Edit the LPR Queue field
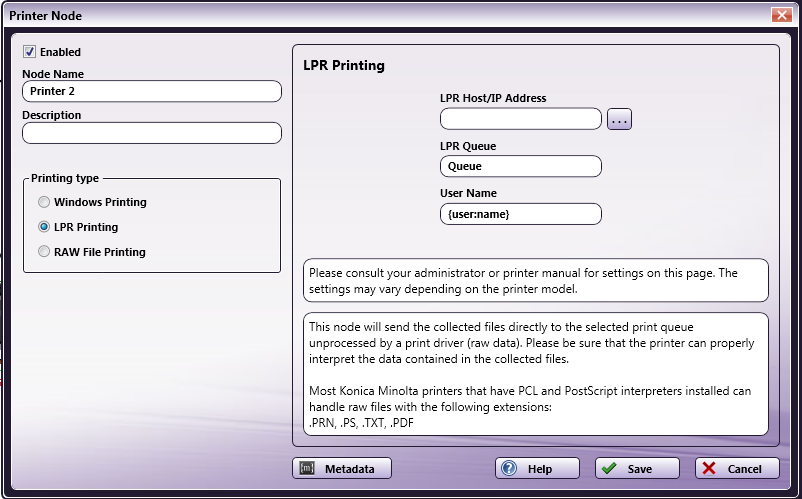The width and height of the screenshot is (802, 499). [x=521, y=166]
